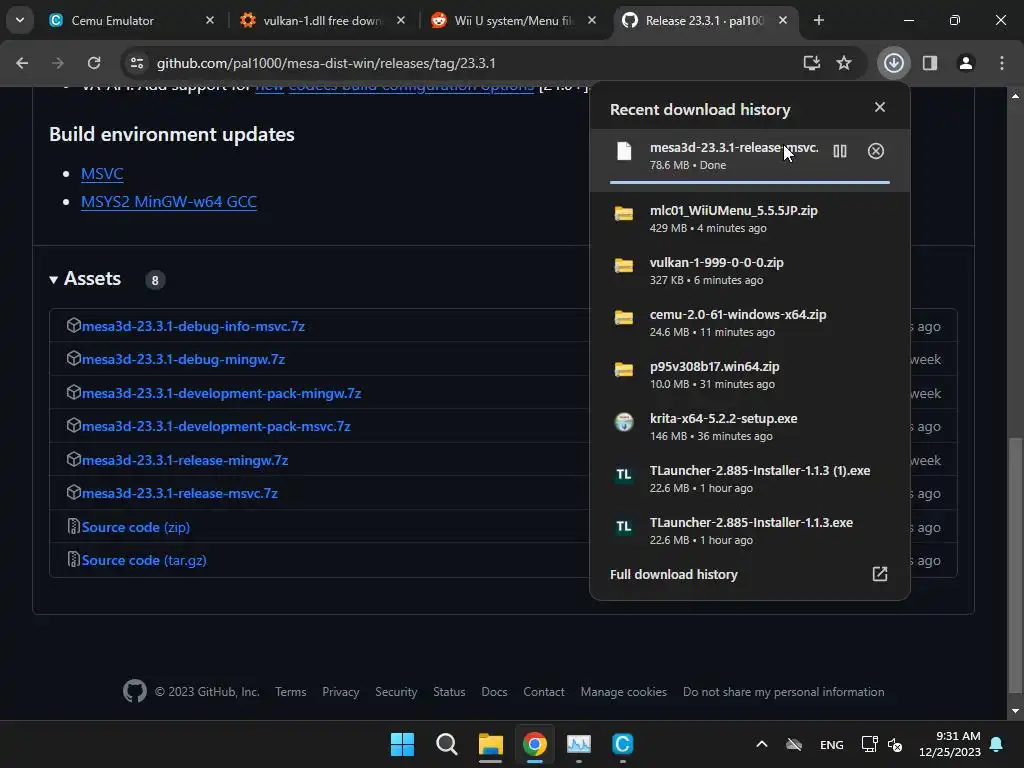Click TLauncher-2.885-Installer-1.1.3 (1).exe icon

point(624,474)
